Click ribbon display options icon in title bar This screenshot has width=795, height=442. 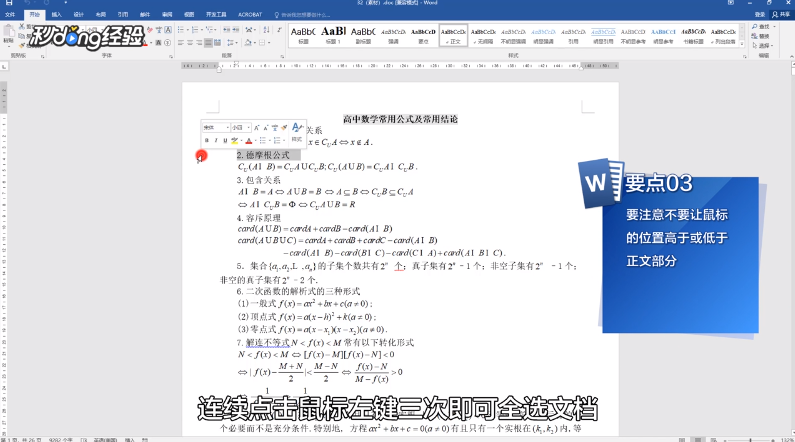click(x=731, y=3)
